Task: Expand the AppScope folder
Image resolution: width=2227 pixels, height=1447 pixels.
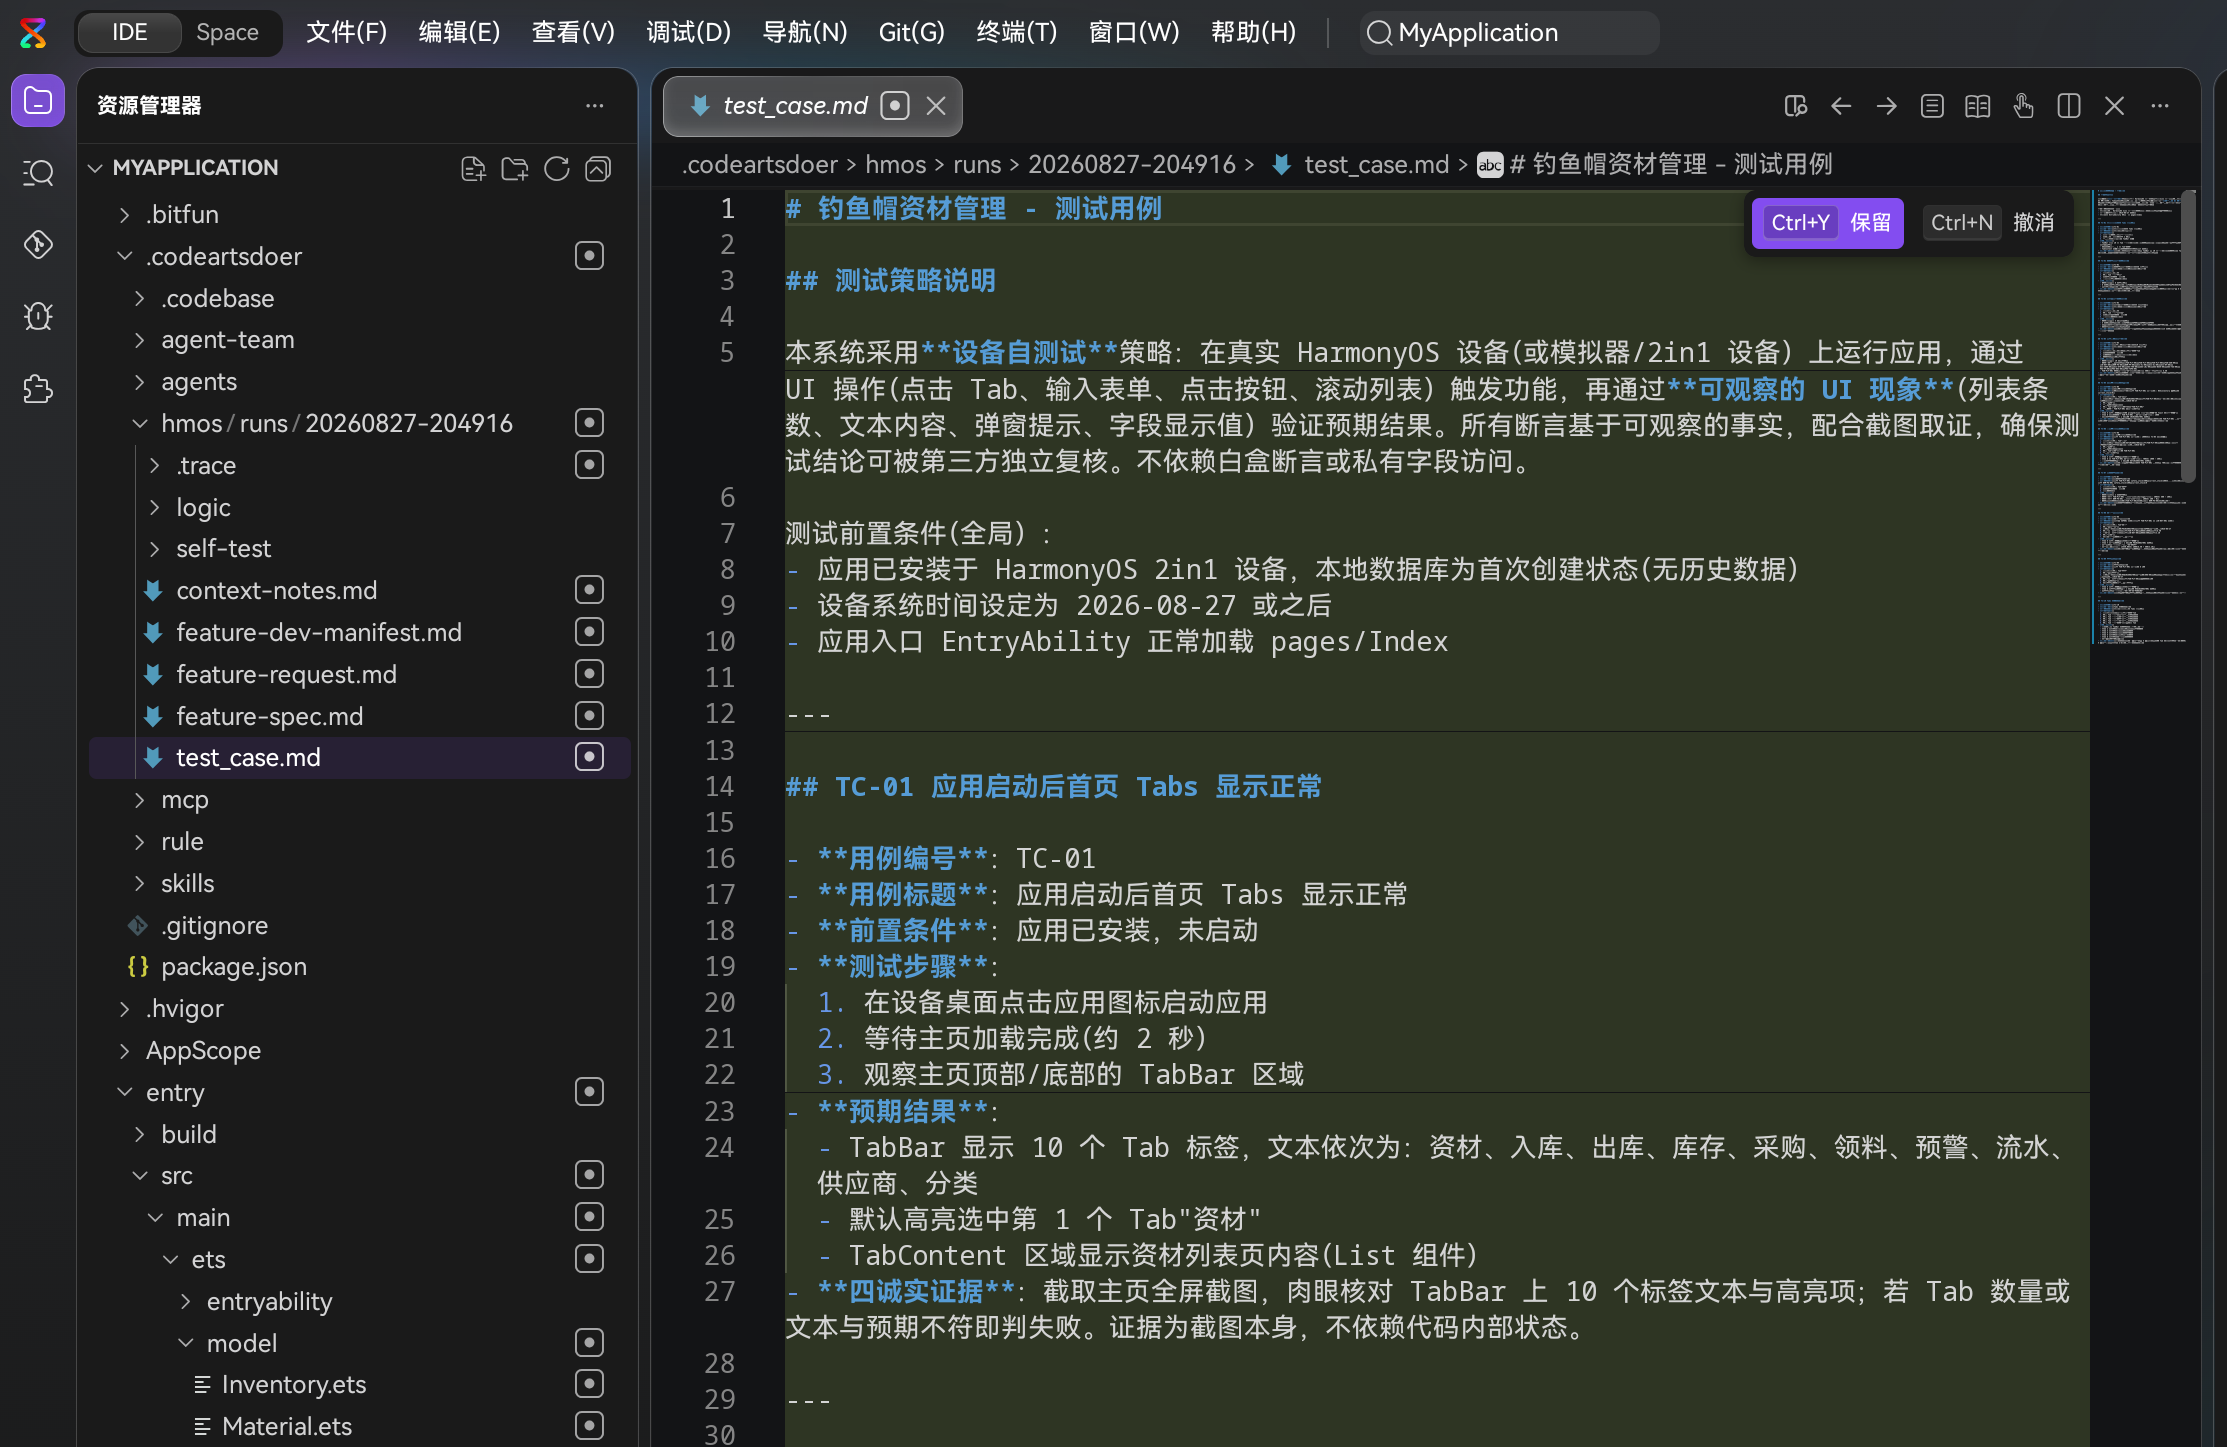Action: [124, 1051]
